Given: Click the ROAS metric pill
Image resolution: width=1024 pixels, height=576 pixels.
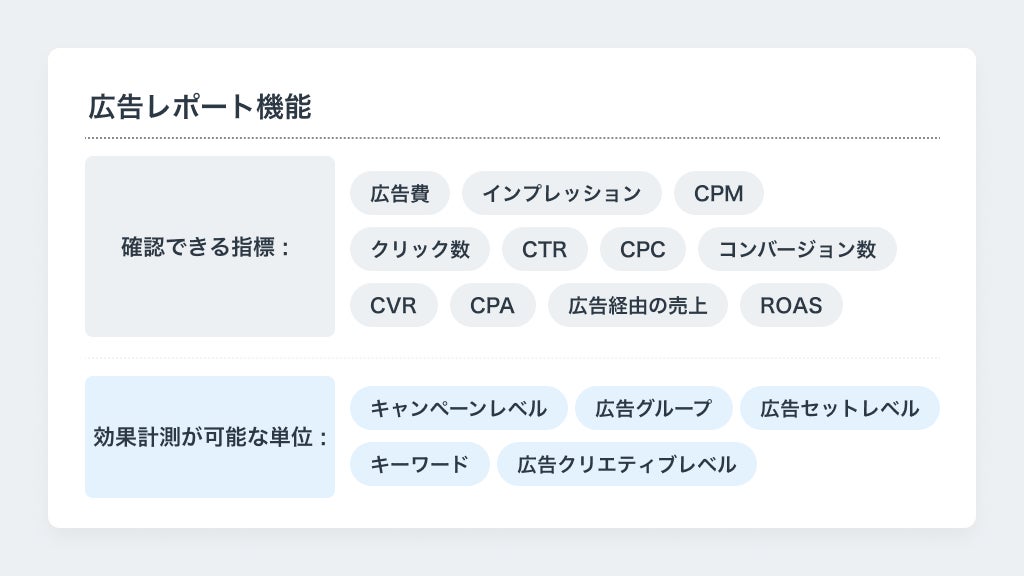Looking at the screenshot, I should coord(791,305).
